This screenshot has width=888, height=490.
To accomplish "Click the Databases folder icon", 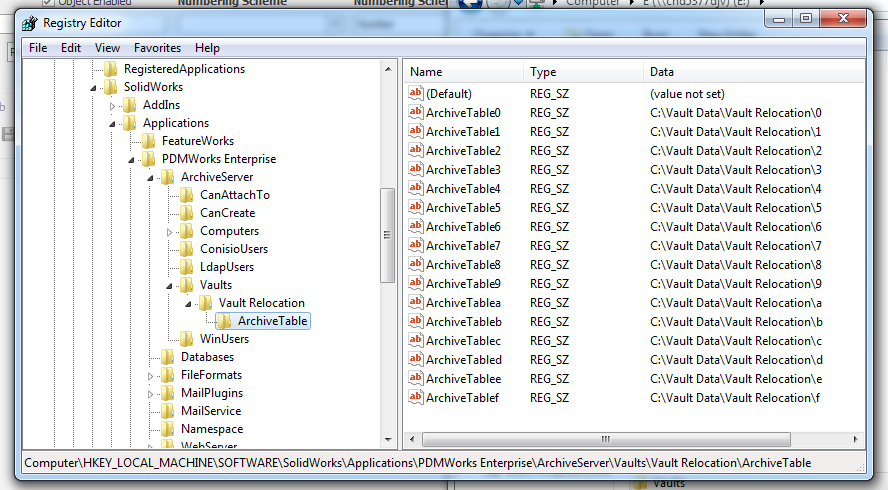I will coord(168,357).
